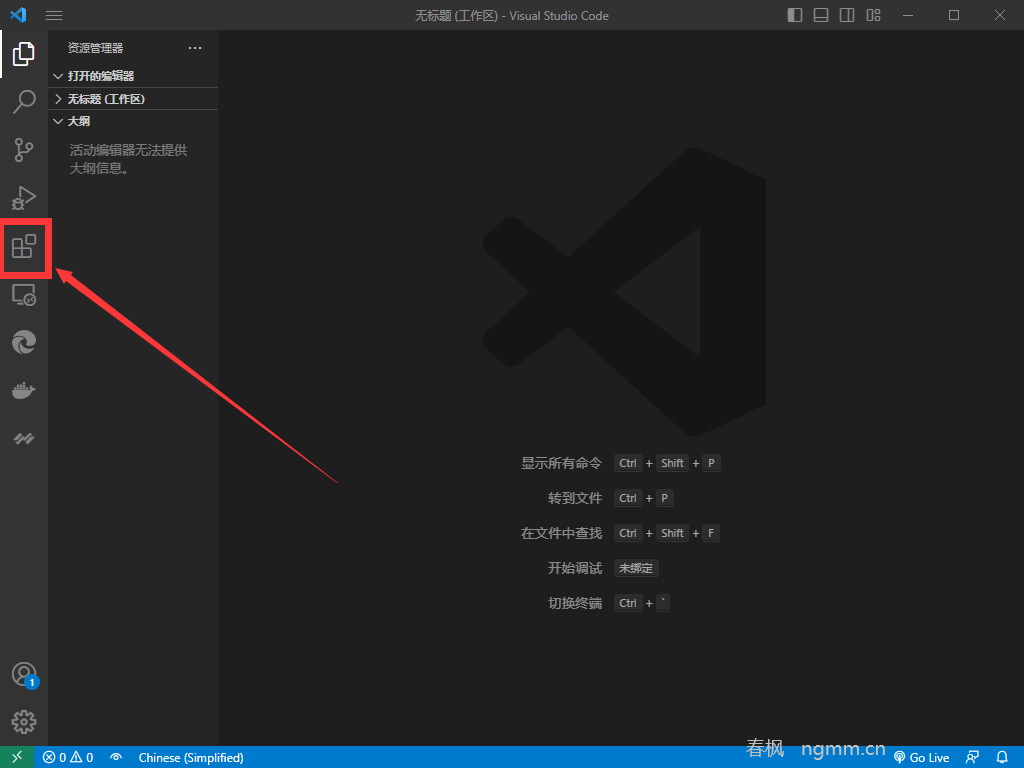Open the Remote Explorer view
The image size is (1024, 768).
[x=24, y=295]
